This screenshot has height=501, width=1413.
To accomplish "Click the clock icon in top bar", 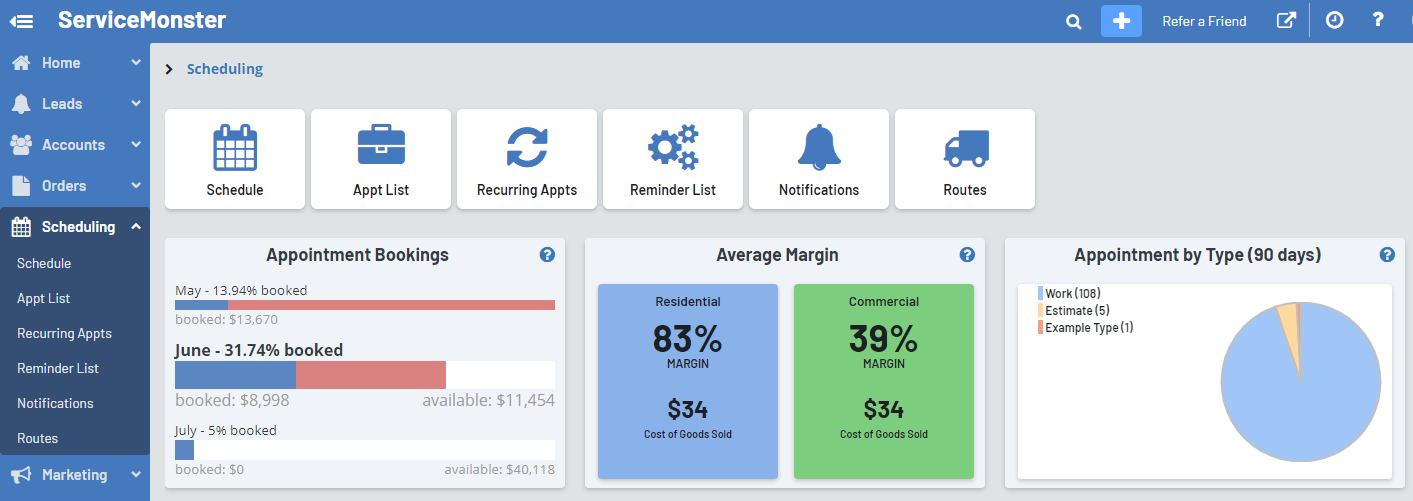I will tap(1334, 21).
